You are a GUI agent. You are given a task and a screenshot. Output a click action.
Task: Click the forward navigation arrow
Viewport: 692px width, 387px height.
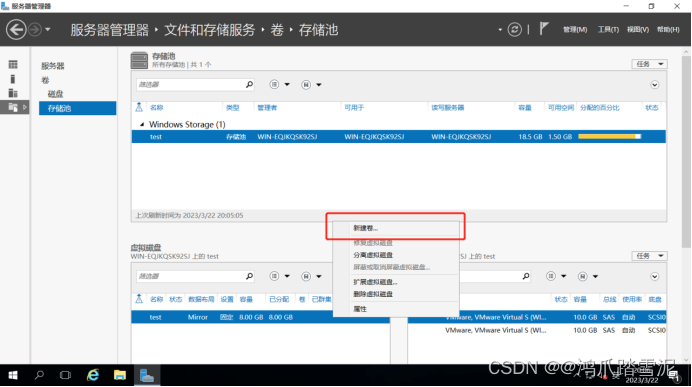pyautogui.click(x=35, y=30)
